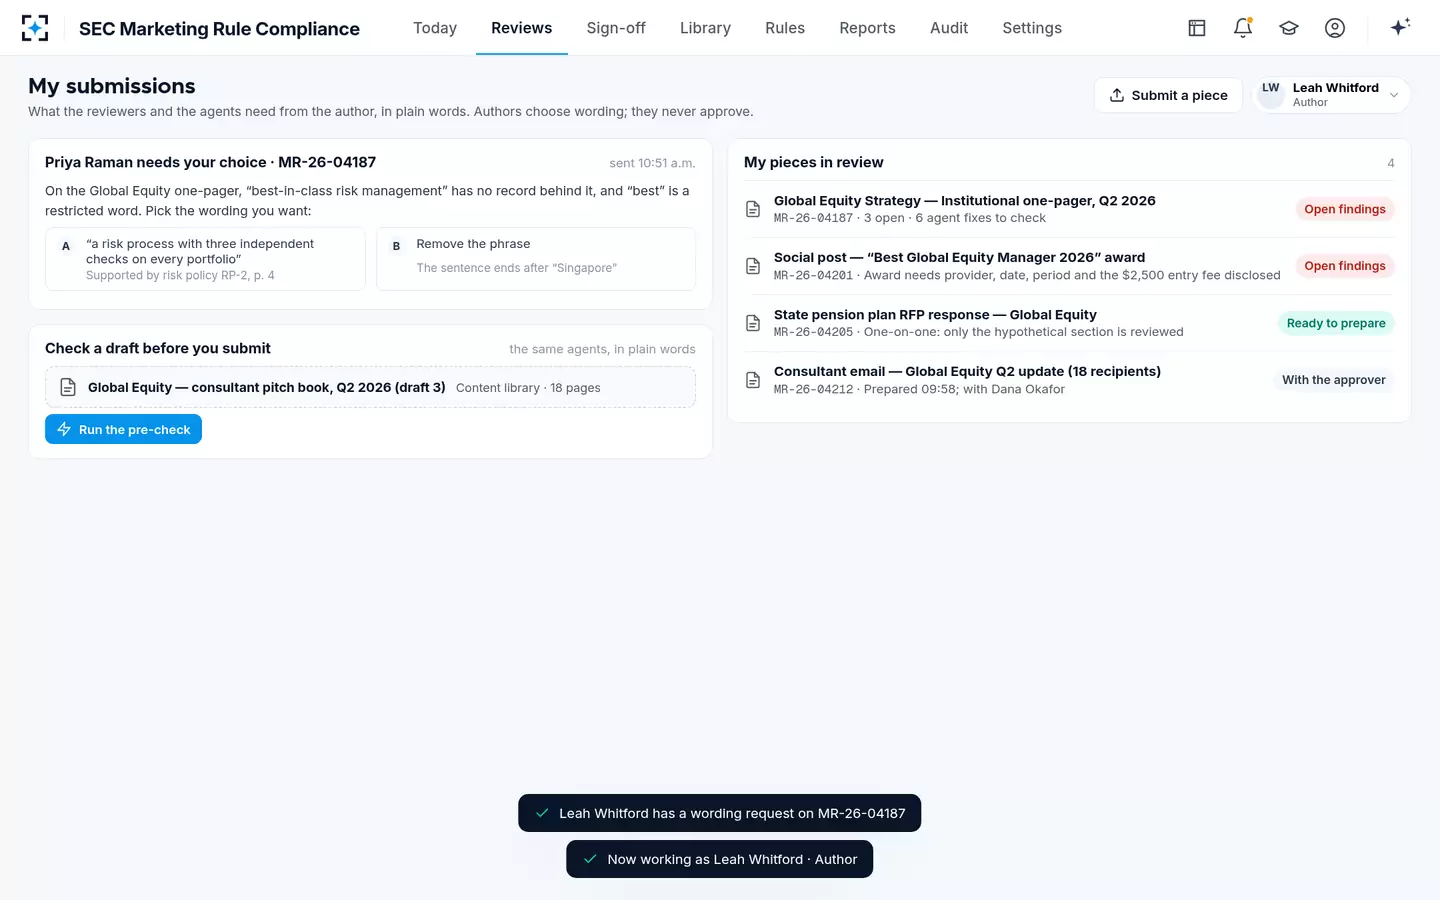Open the Library tab
The image size is (1440, 900).
(x=705, y=28)
